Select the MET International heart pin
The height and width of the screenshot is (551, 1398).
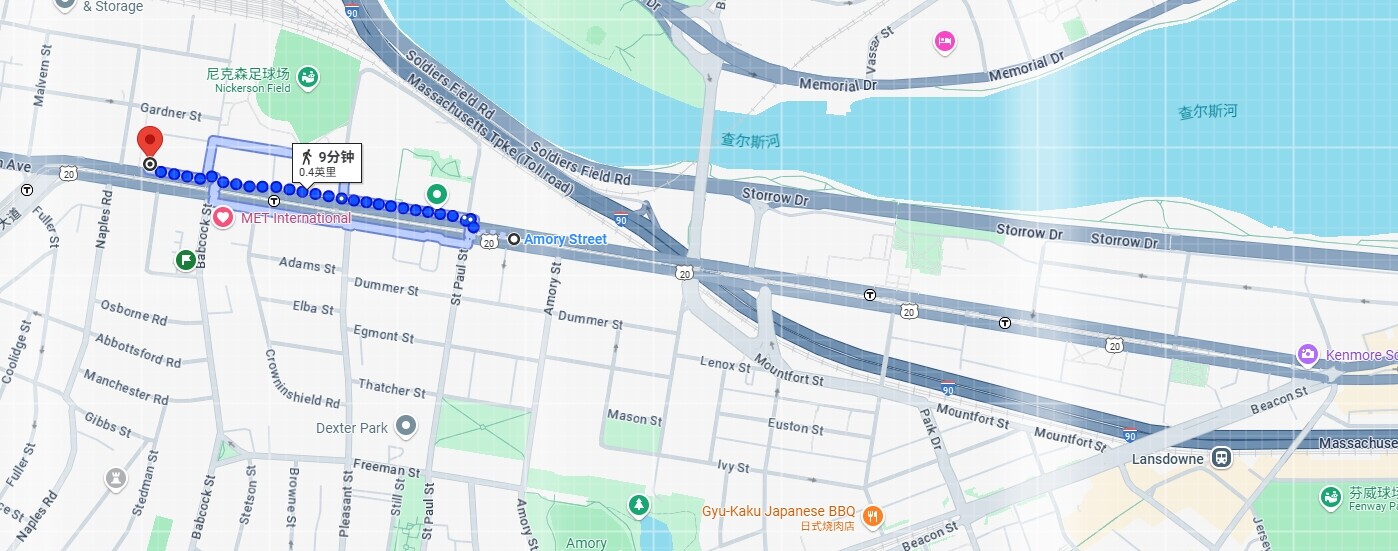click(222, 217)
